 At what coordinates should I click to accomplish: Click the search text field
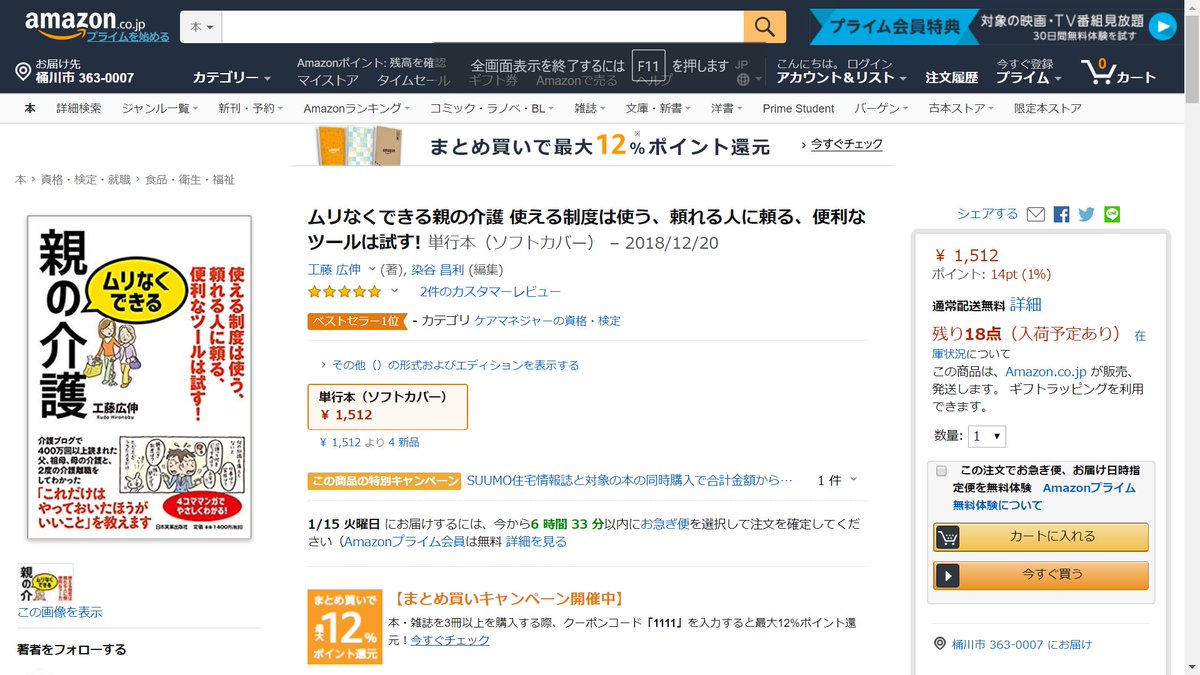483,27
